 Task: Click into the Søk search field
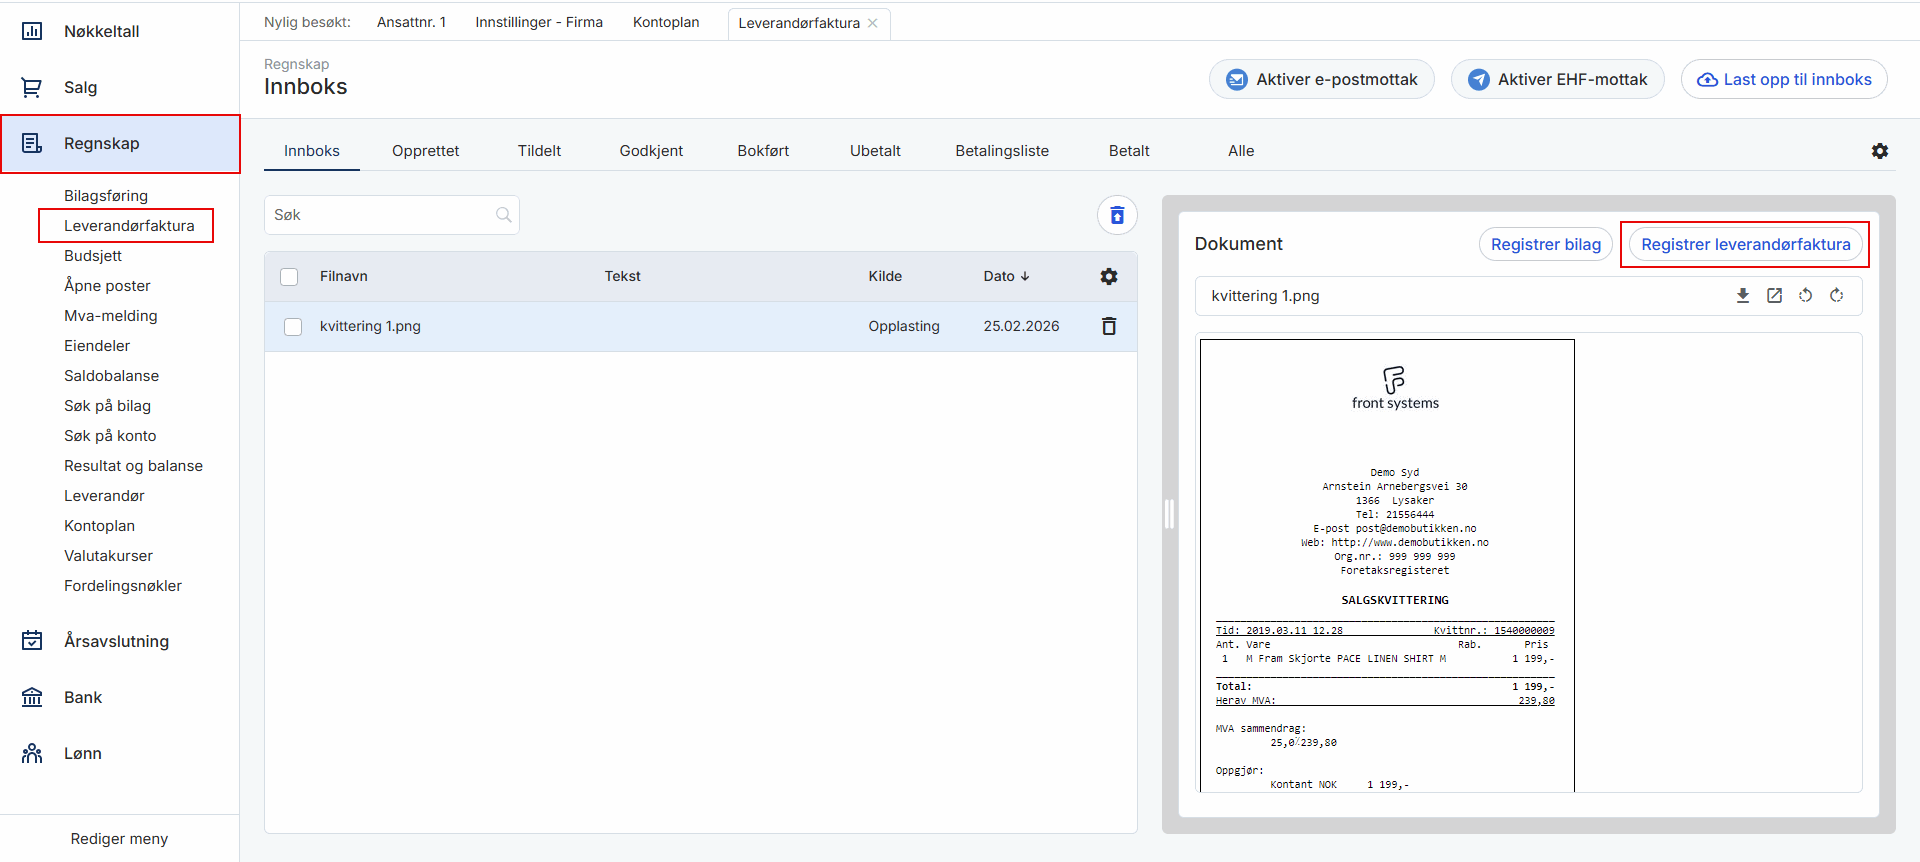click(380, 215)
